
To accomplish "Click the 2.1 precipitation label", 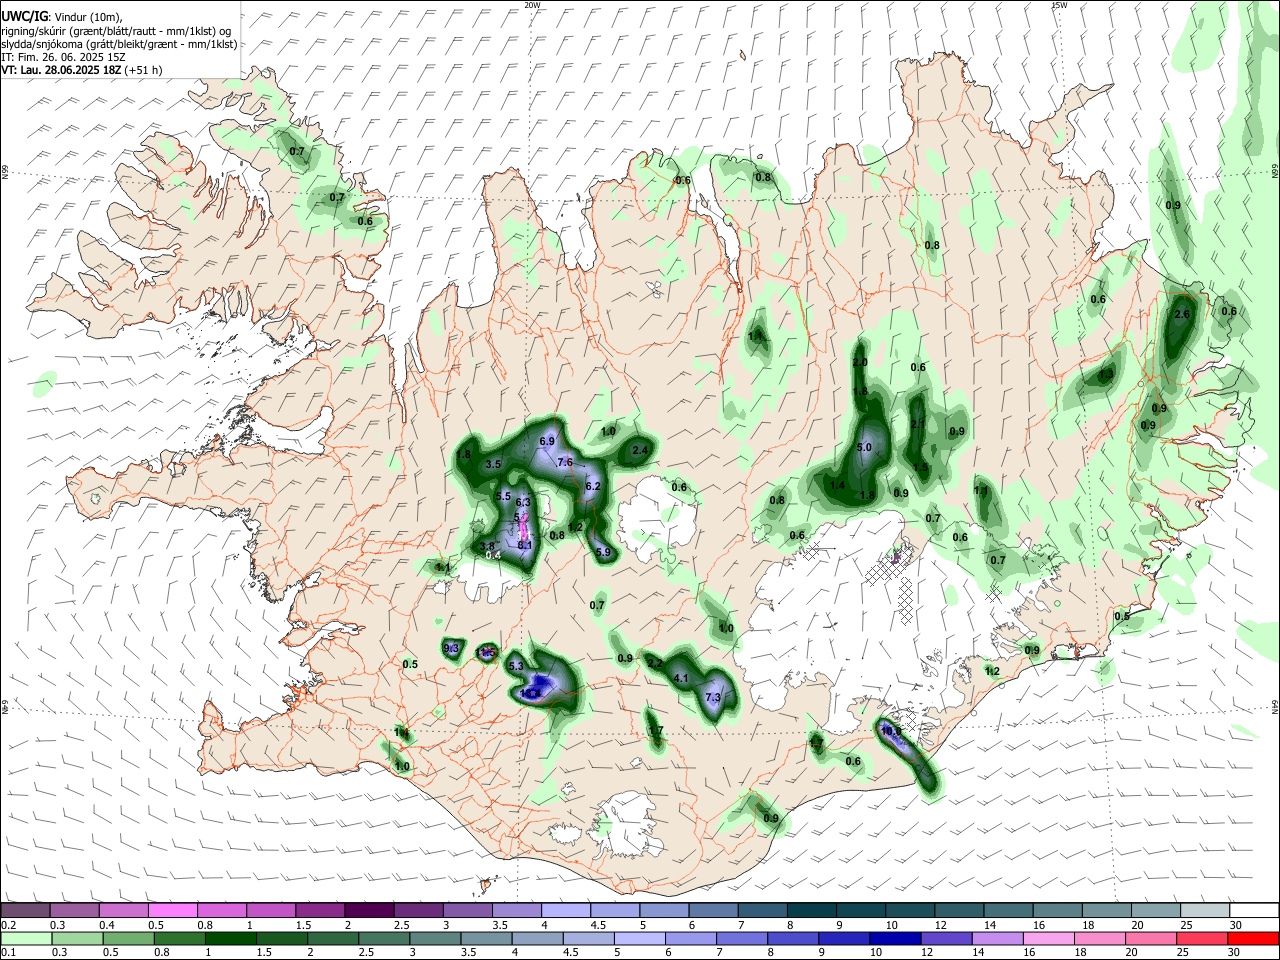I will pos(918,424).
